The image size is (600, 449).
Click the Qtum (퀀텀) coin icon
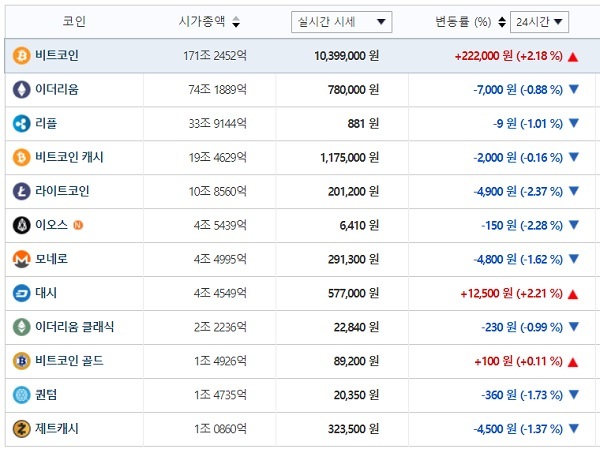pyautogui.click(x=22, y=395)
